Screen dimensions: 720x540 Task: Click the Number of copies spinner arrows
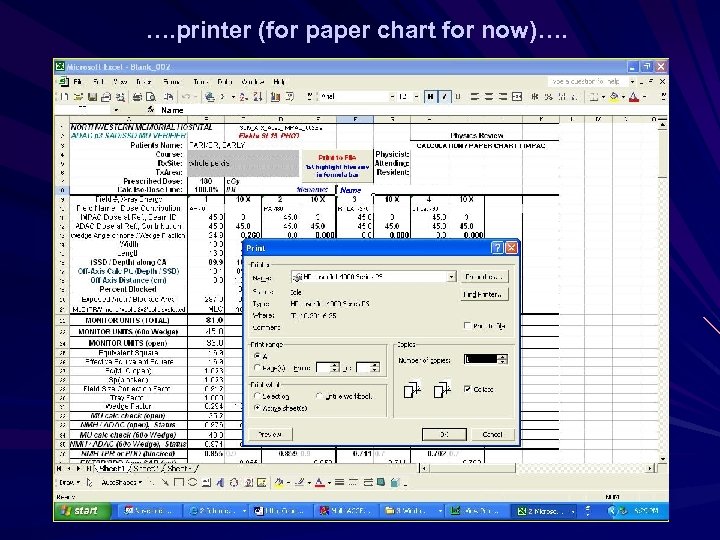tap(503, 359)
